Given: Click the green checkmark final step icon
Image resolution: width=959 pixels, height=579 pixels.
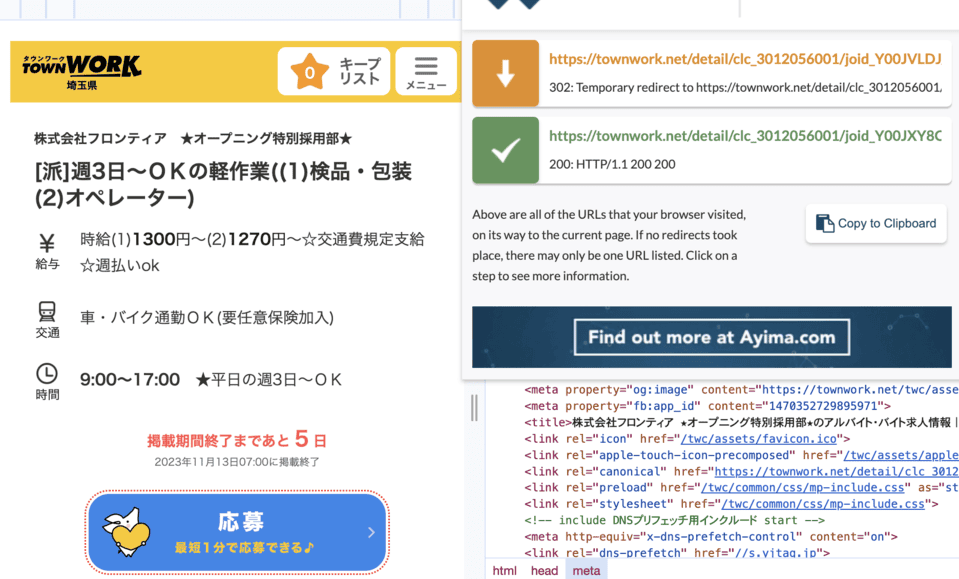Looking at the screenshot, I should pyautogui.click(x=505, y=150).
